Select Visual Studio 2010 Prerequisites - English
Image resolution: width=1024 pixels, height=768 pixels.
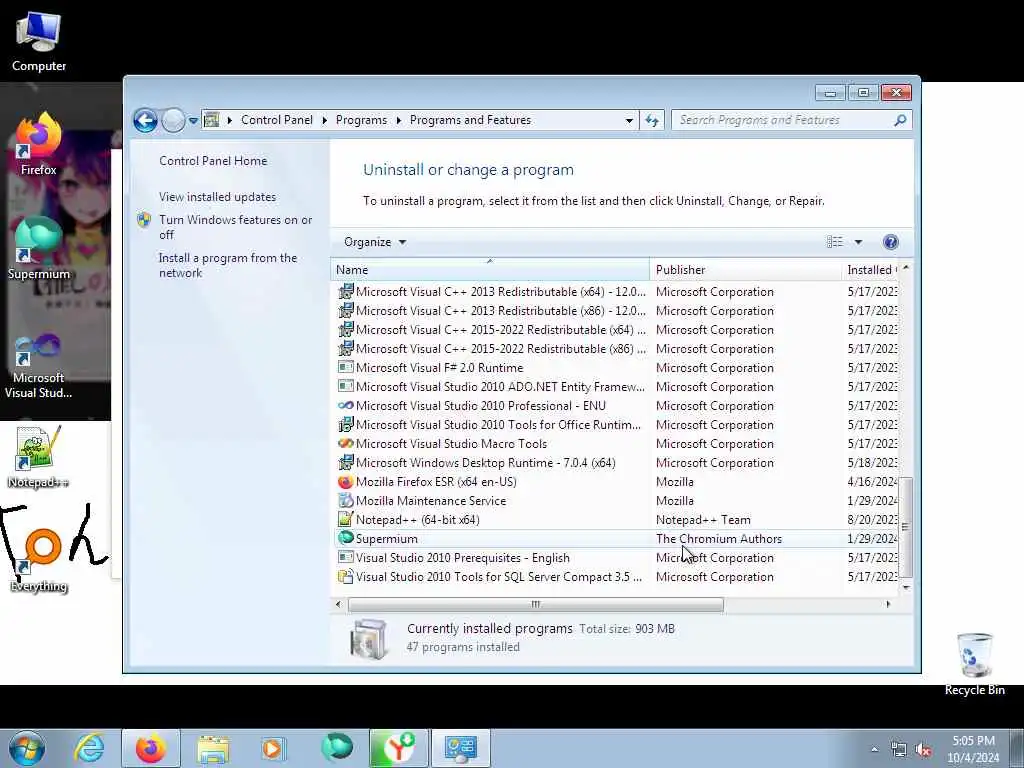click(x=616, y=558)
